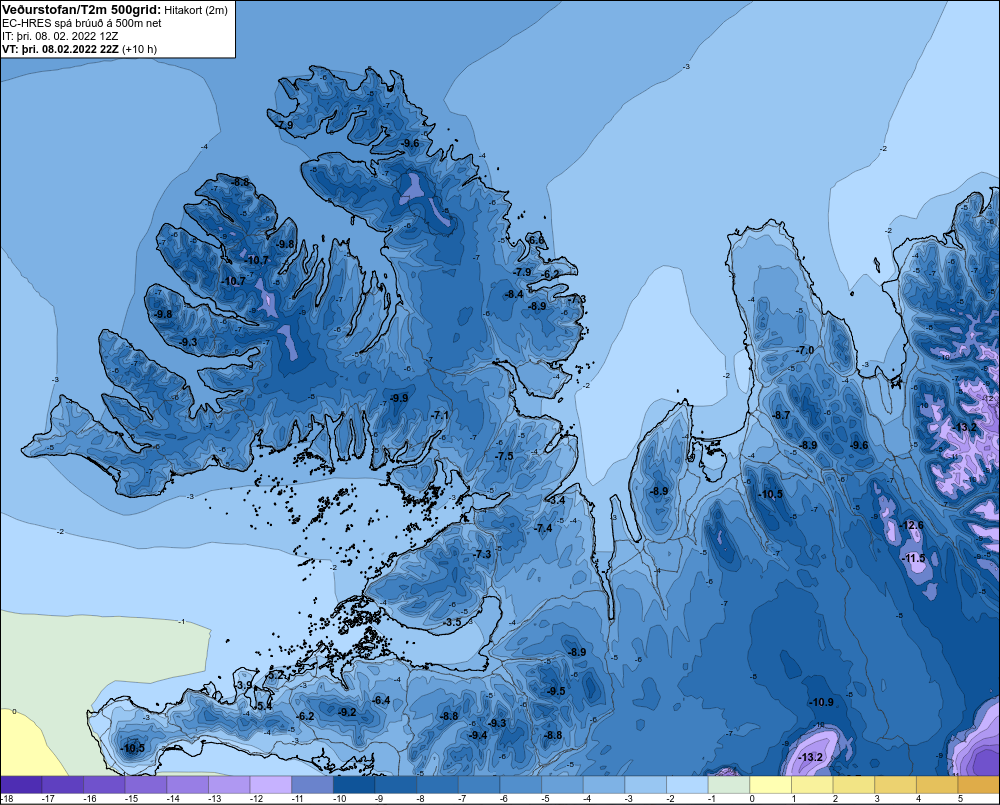Click the 'IT: þri. 08. 02. 2022 12Z' line
Viewport: 1000px width, 805px height.
tap(60, 36)
